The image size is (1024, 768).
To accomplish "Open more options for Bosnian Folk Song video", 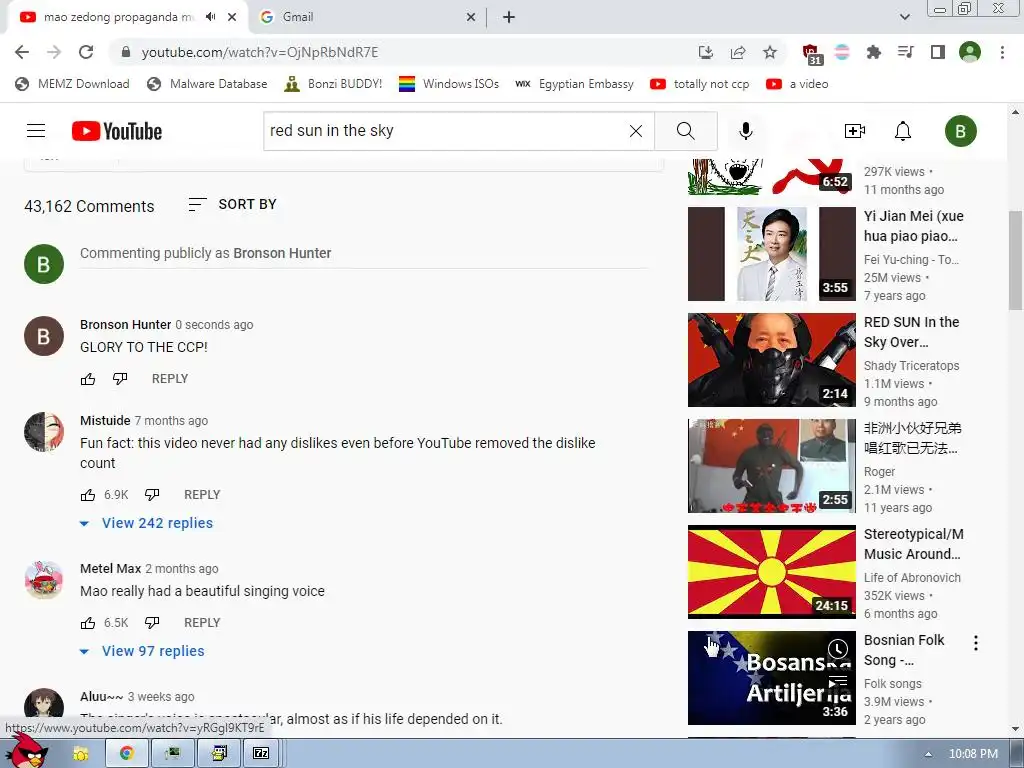I will click(976, 643).
